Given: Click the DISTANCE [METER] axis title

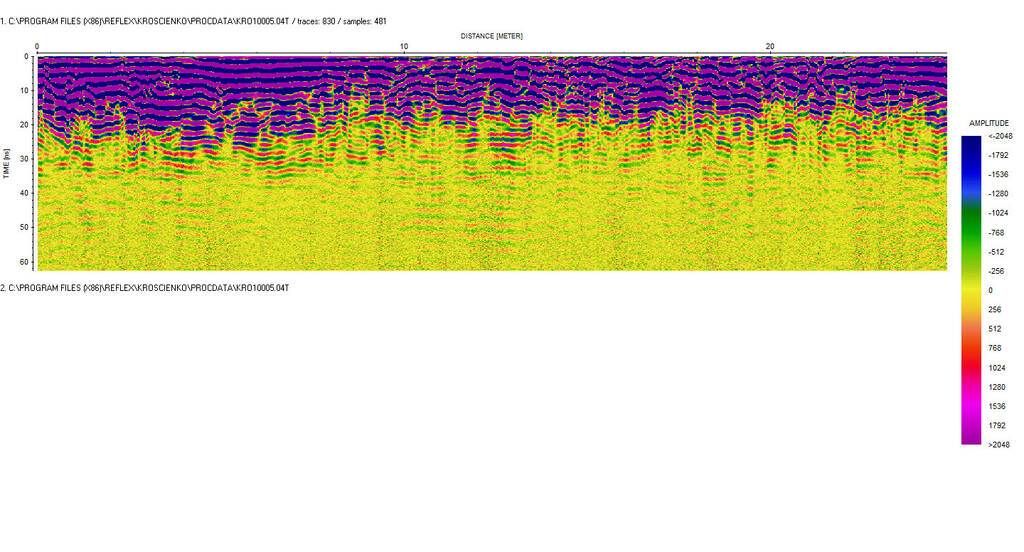Looking at the screenshot, I should click(491, 36).
